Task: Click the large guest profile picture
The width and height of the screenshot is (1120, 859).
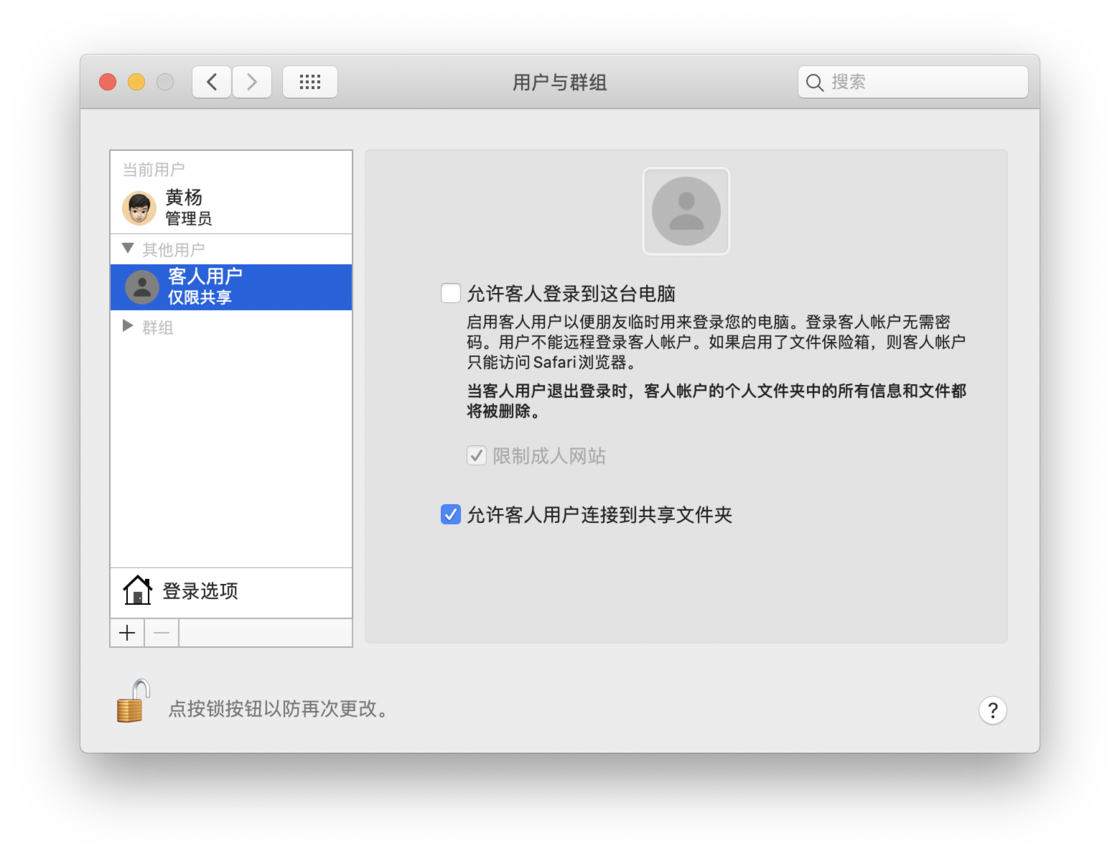Action: pos(686,211)
